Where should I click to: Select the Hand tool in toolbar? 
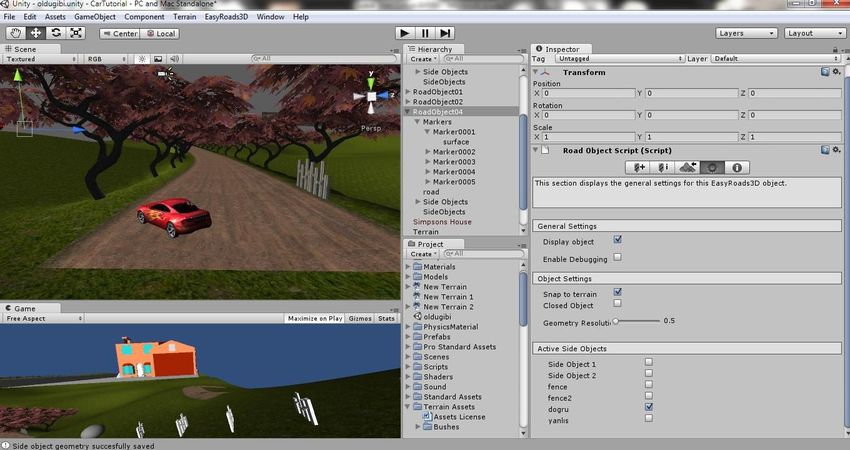tap(16, 33)
